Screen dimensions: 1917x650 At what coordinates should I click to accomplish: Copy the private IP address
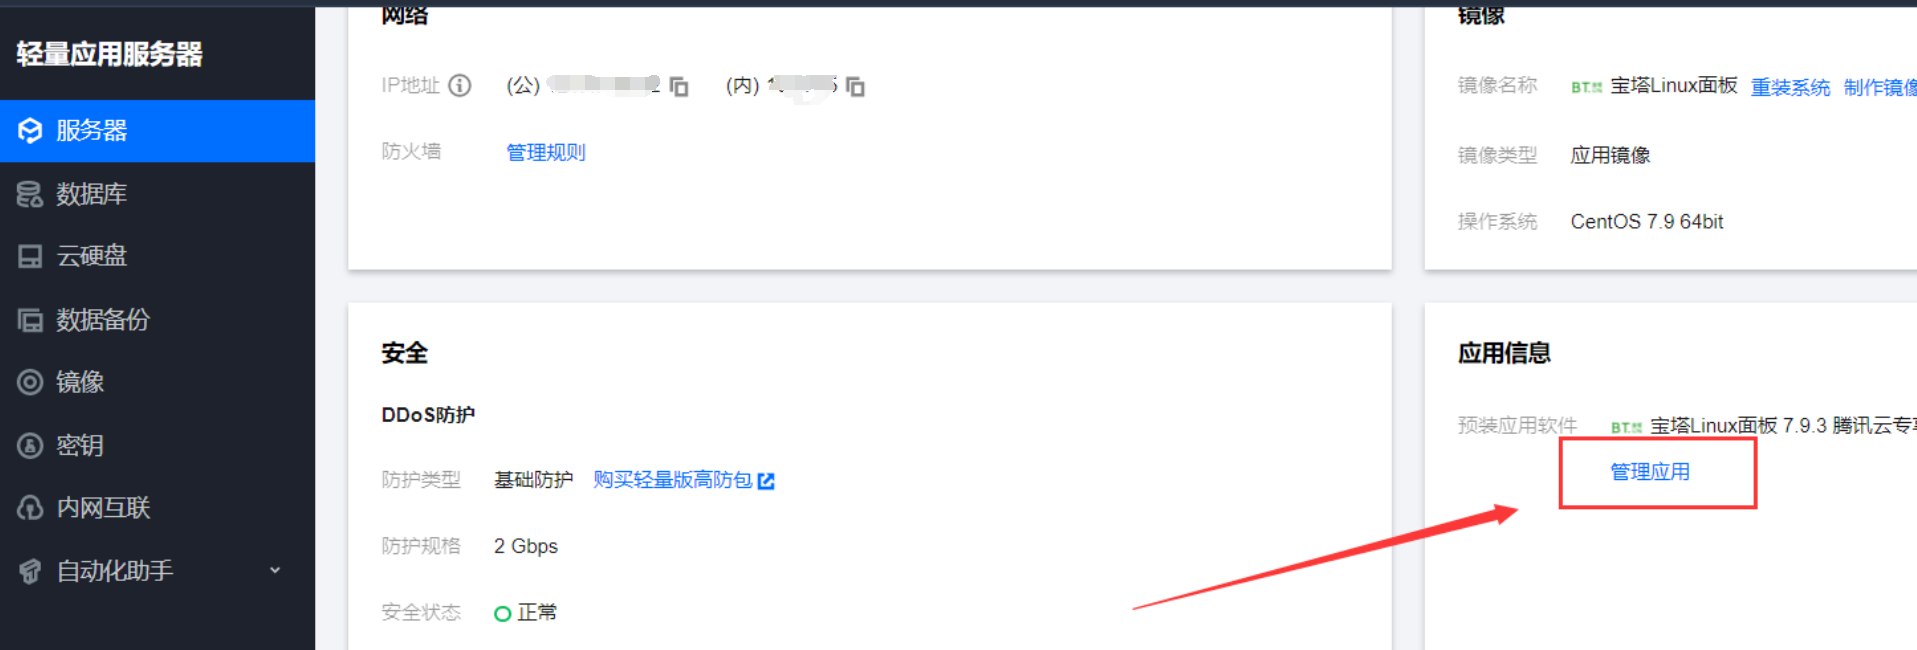pyautogui.click(x=855, y=87)
